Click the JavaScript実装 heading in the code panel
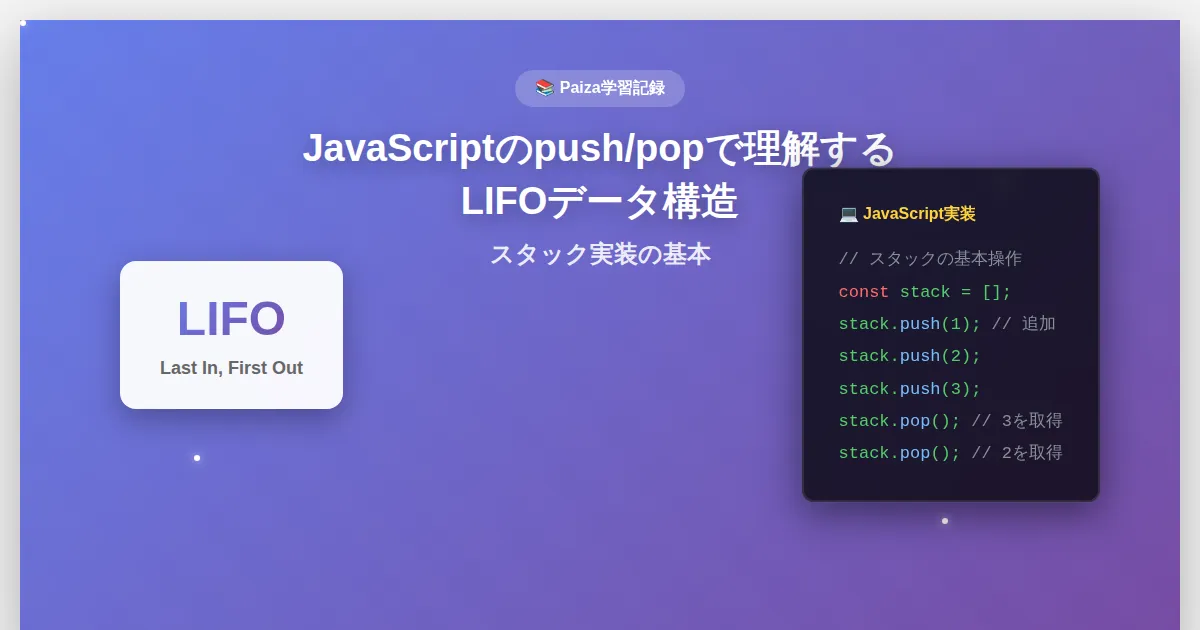 point(918,214)
